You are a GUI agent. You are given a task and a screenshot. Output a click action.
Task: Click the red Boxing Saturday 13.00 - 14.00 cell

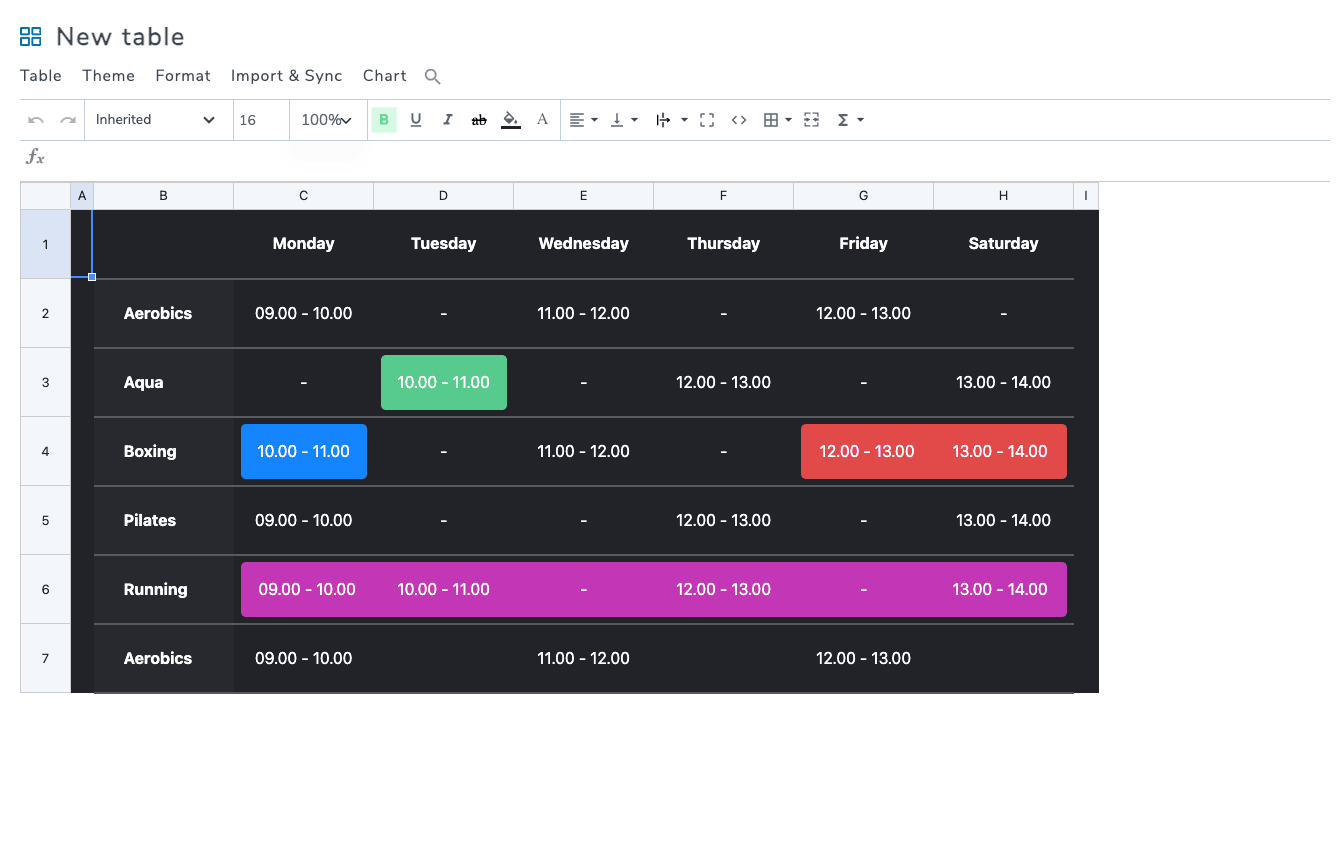1000,451
